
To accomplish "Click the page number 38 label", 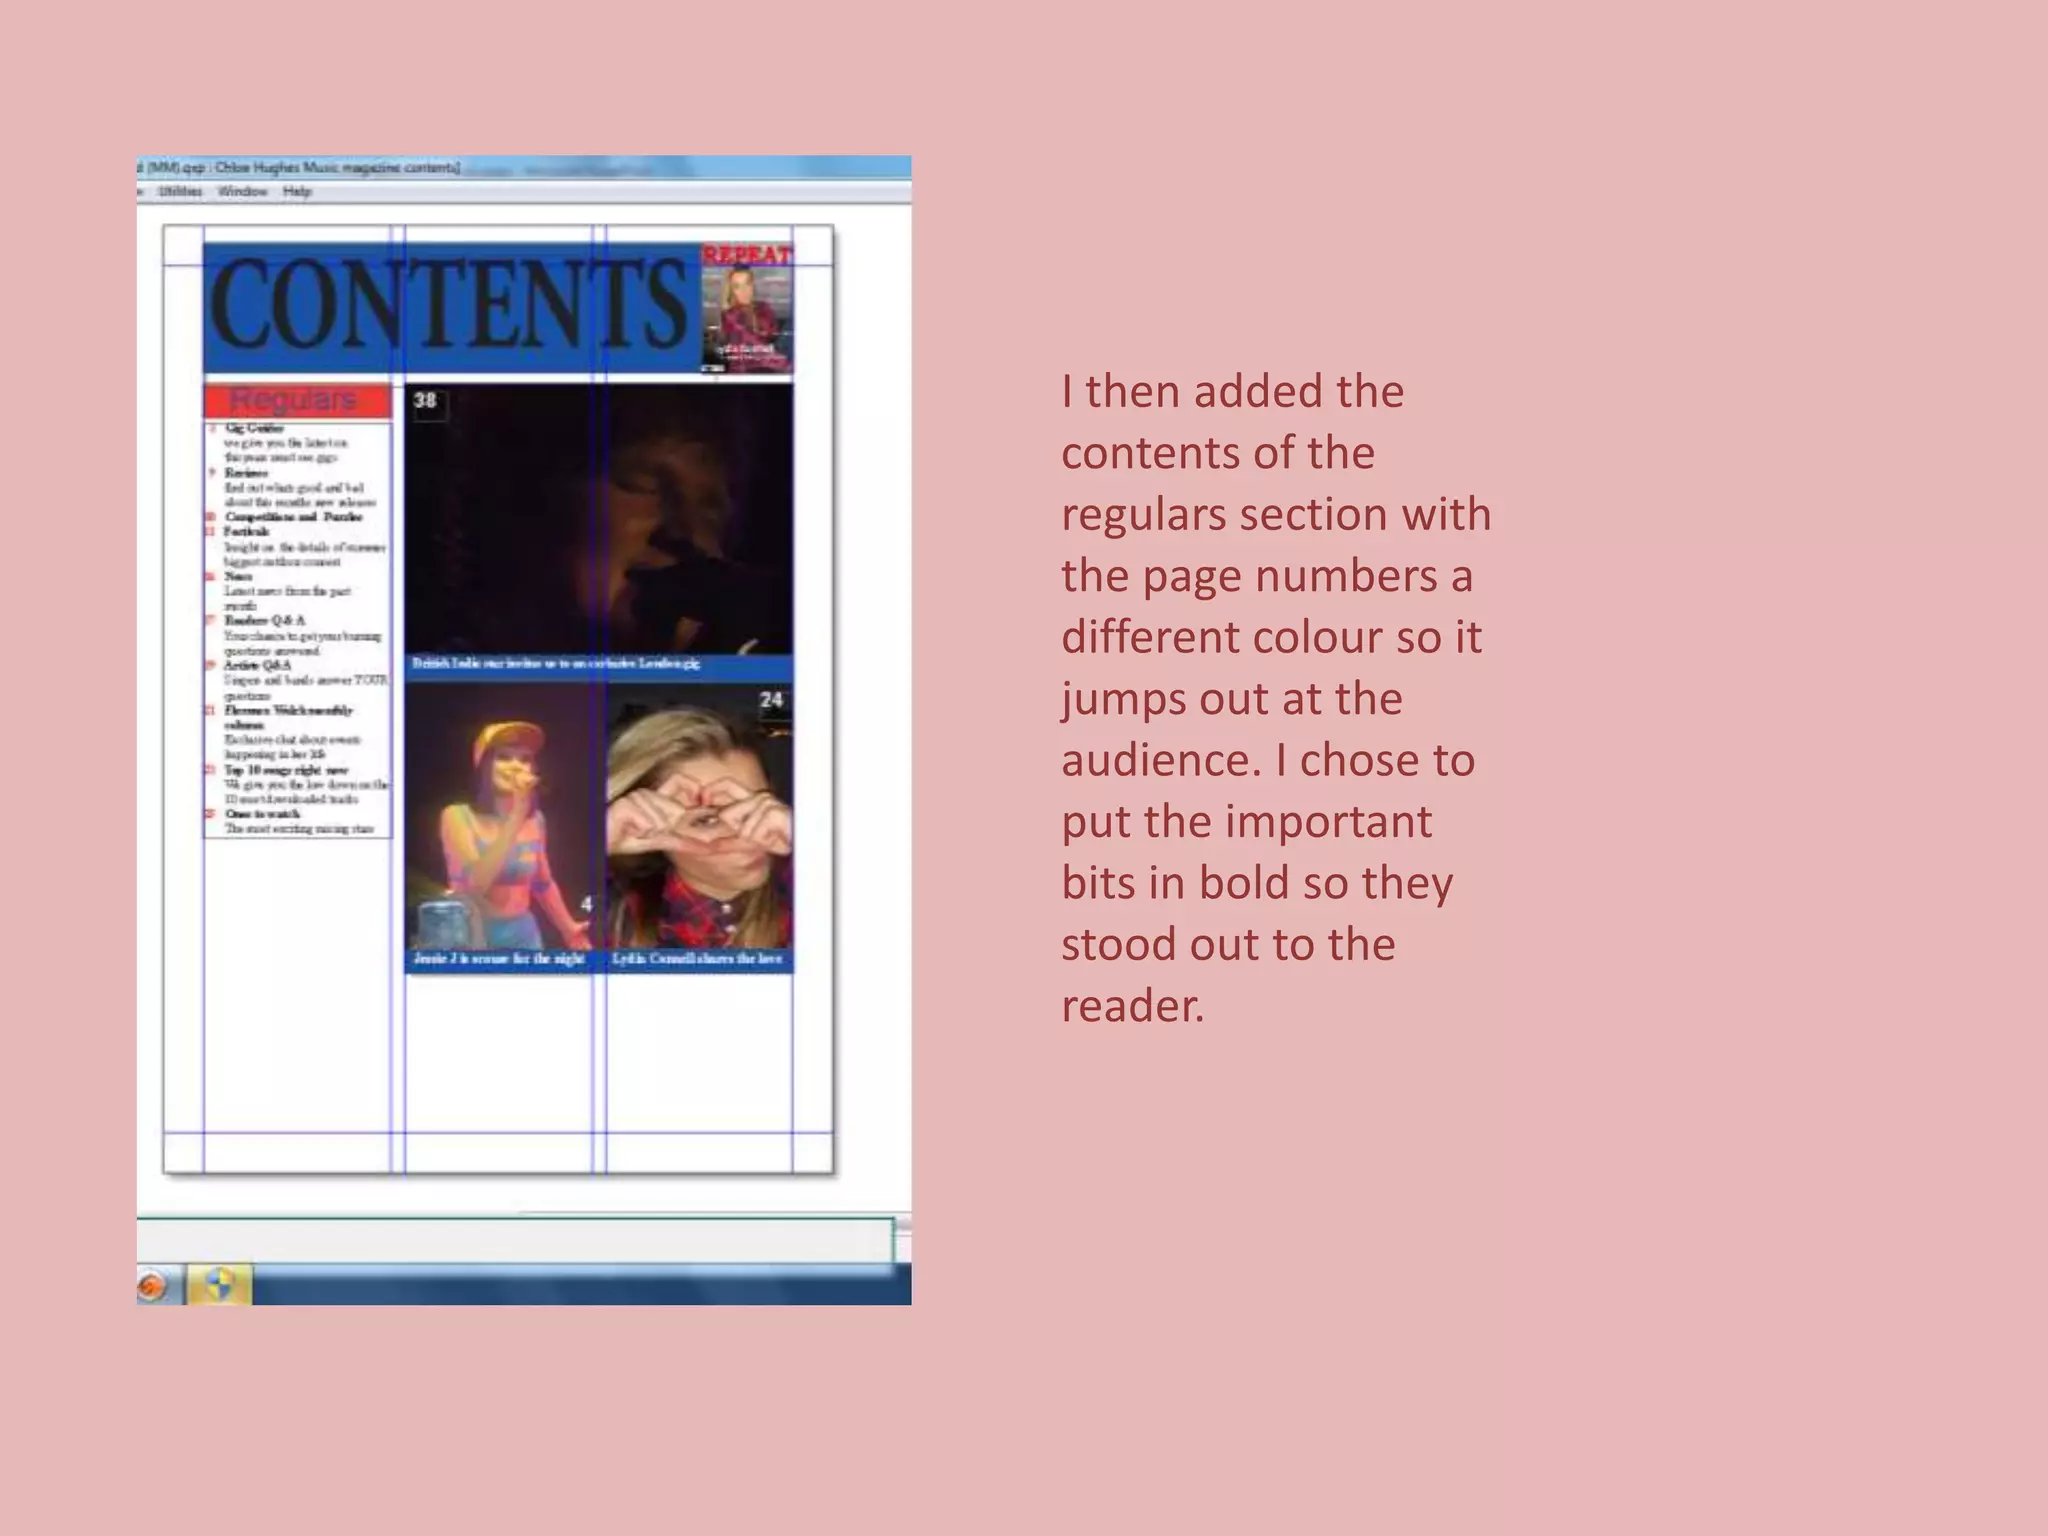I will pyautogui.click(x=426, y=400).
